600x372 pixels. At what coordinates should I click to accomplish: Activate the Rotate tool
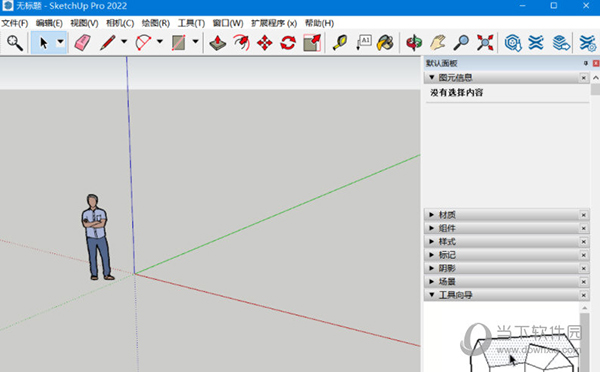[288, 42]
